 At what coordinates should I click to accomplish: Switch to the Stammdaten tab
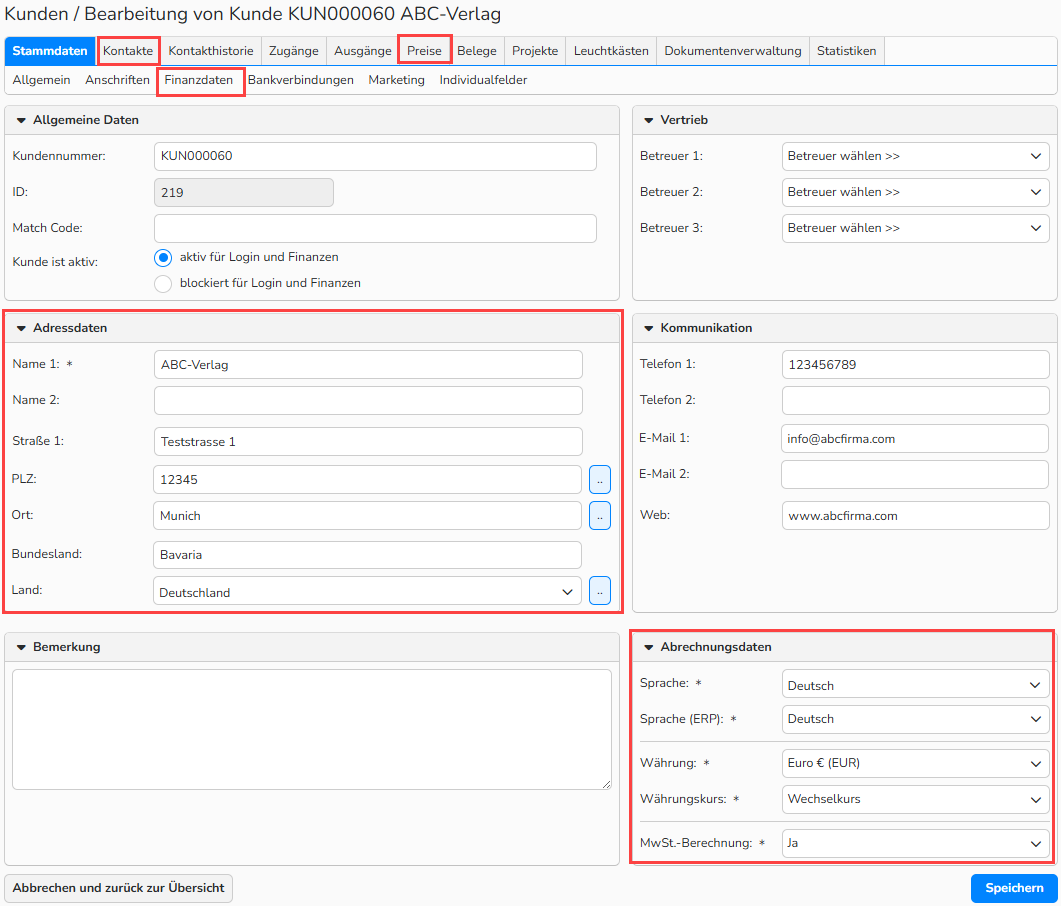coord(49,51)
